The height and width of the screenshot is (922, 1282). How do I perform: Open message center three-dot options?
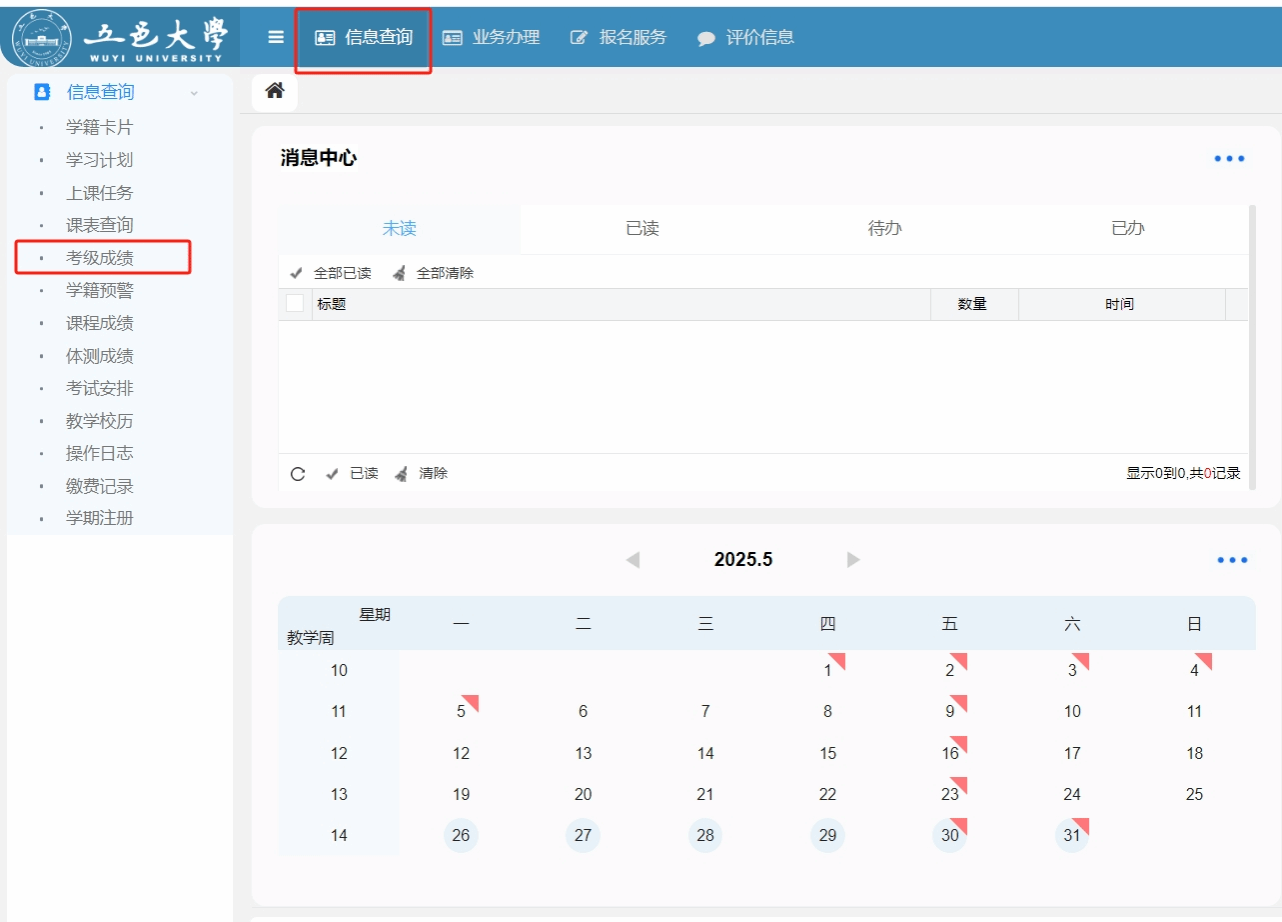(1229, 159)
